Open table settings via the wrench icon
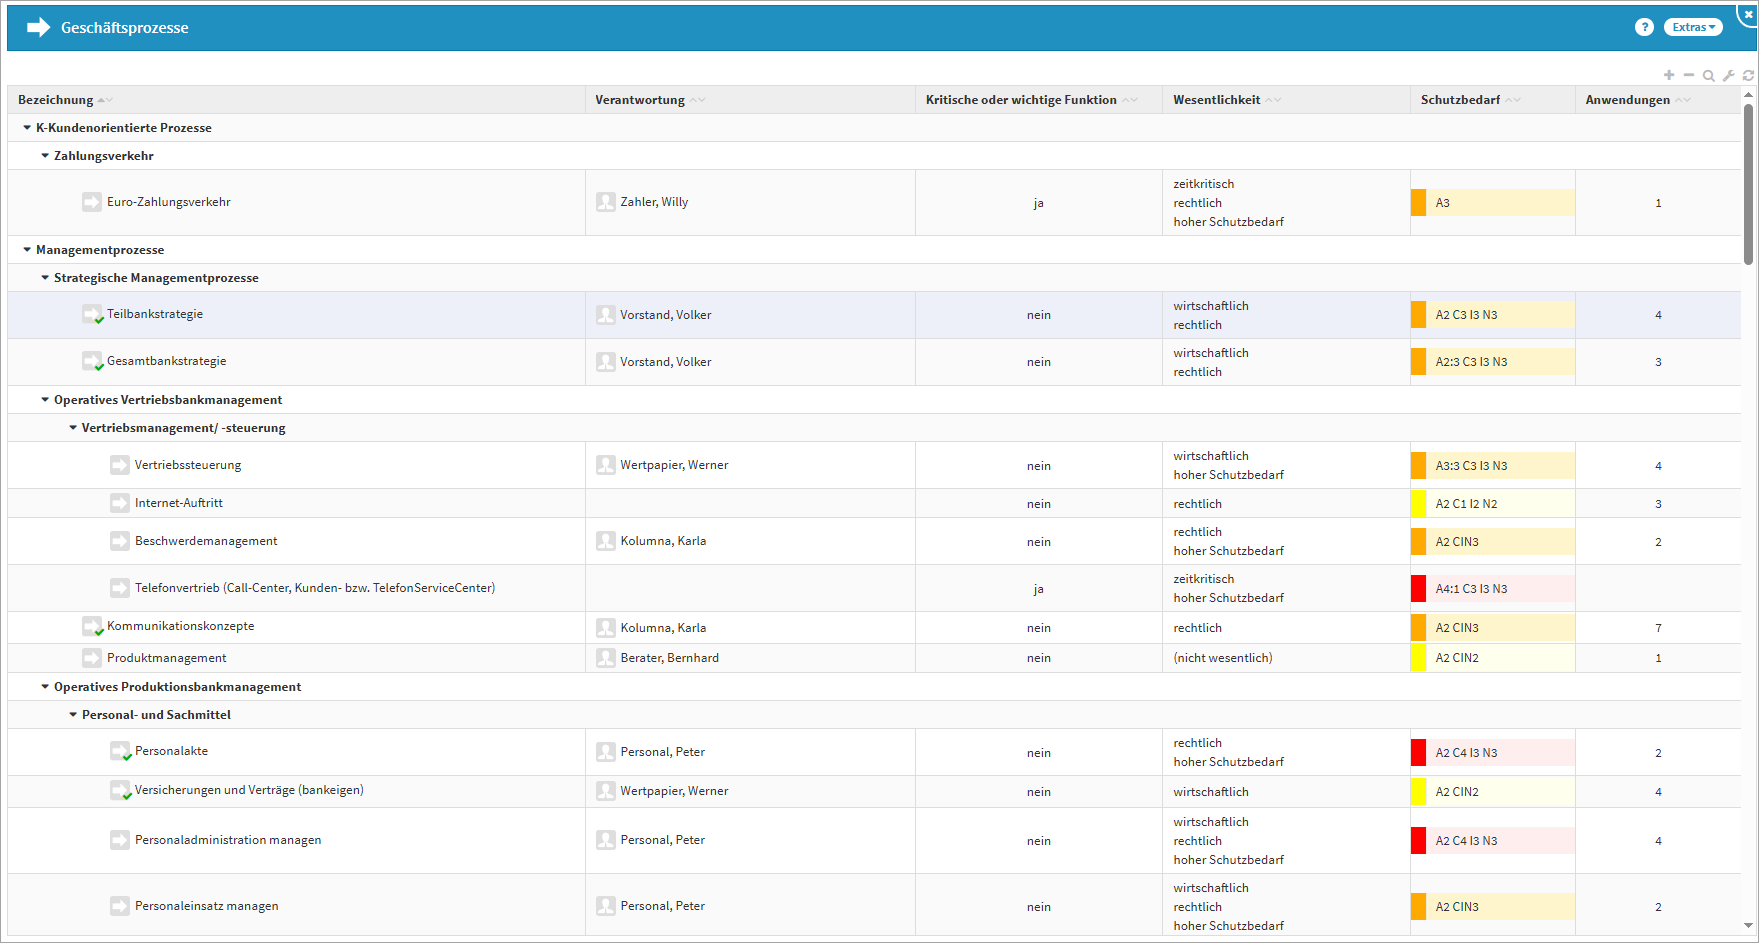Image resolution: width=1759 pixels, height=943 pixels. click(1728, 76)
